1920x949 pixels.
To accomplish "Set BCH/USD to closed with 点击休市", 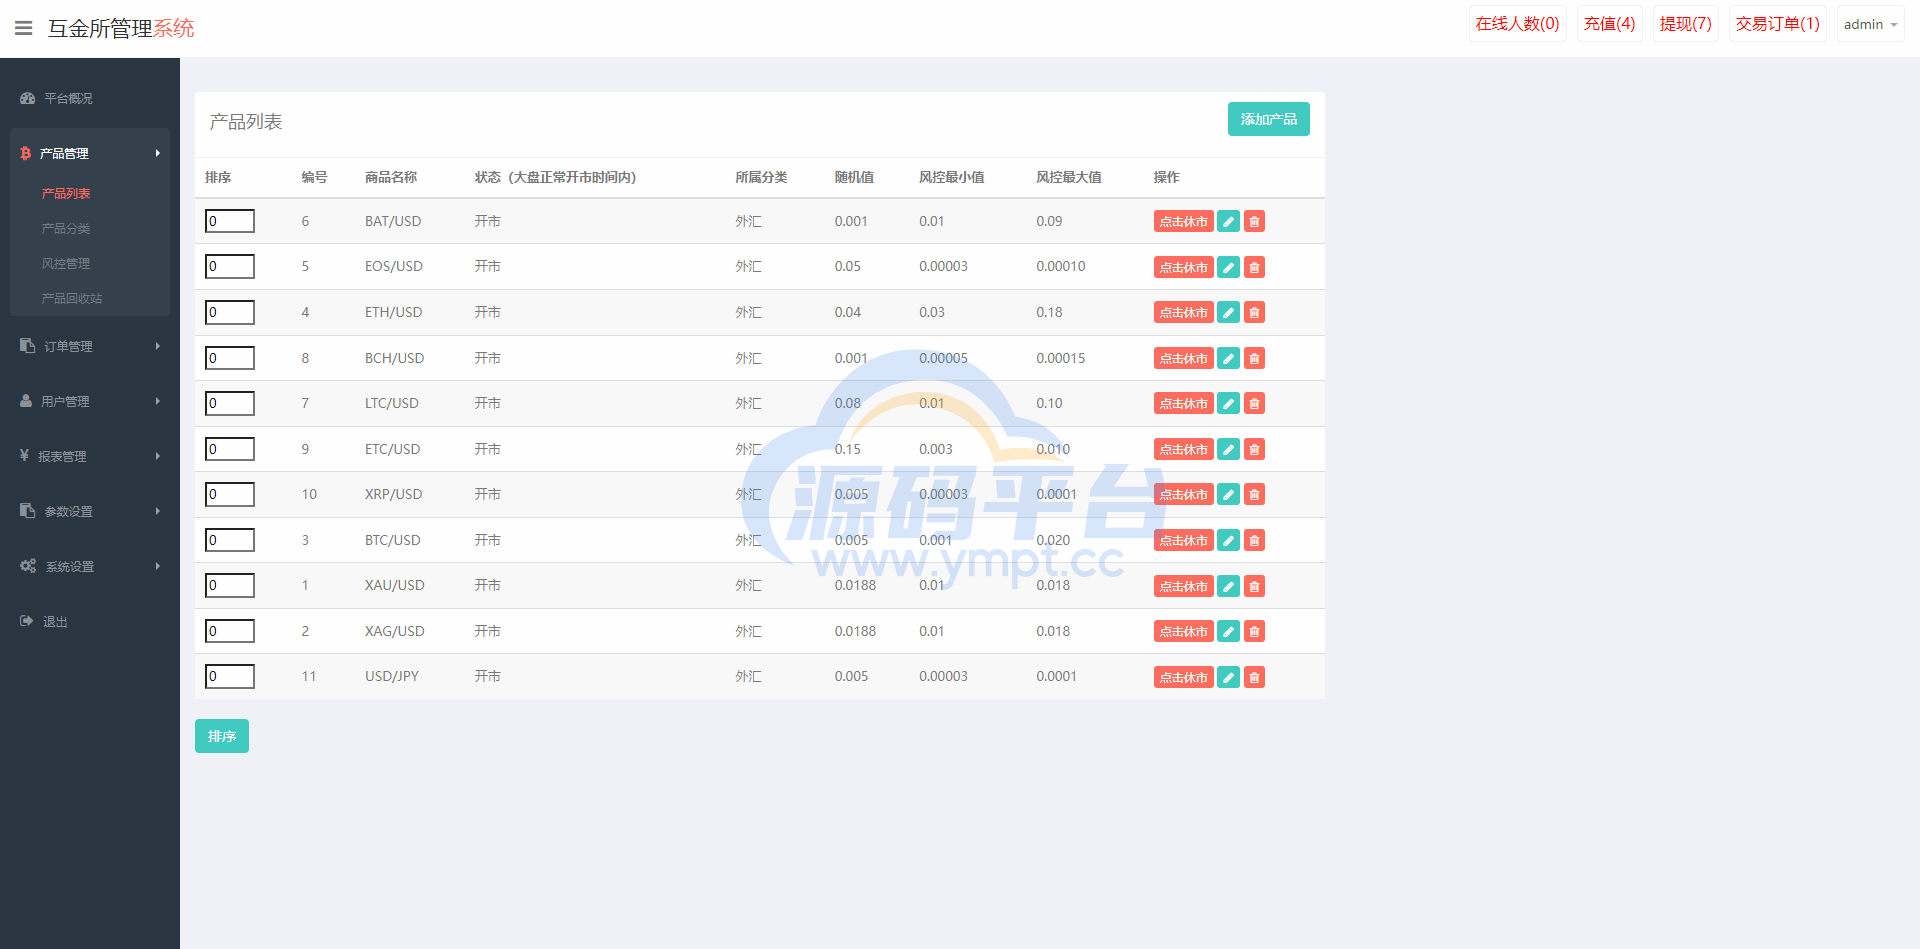I will pos(1184,358).
